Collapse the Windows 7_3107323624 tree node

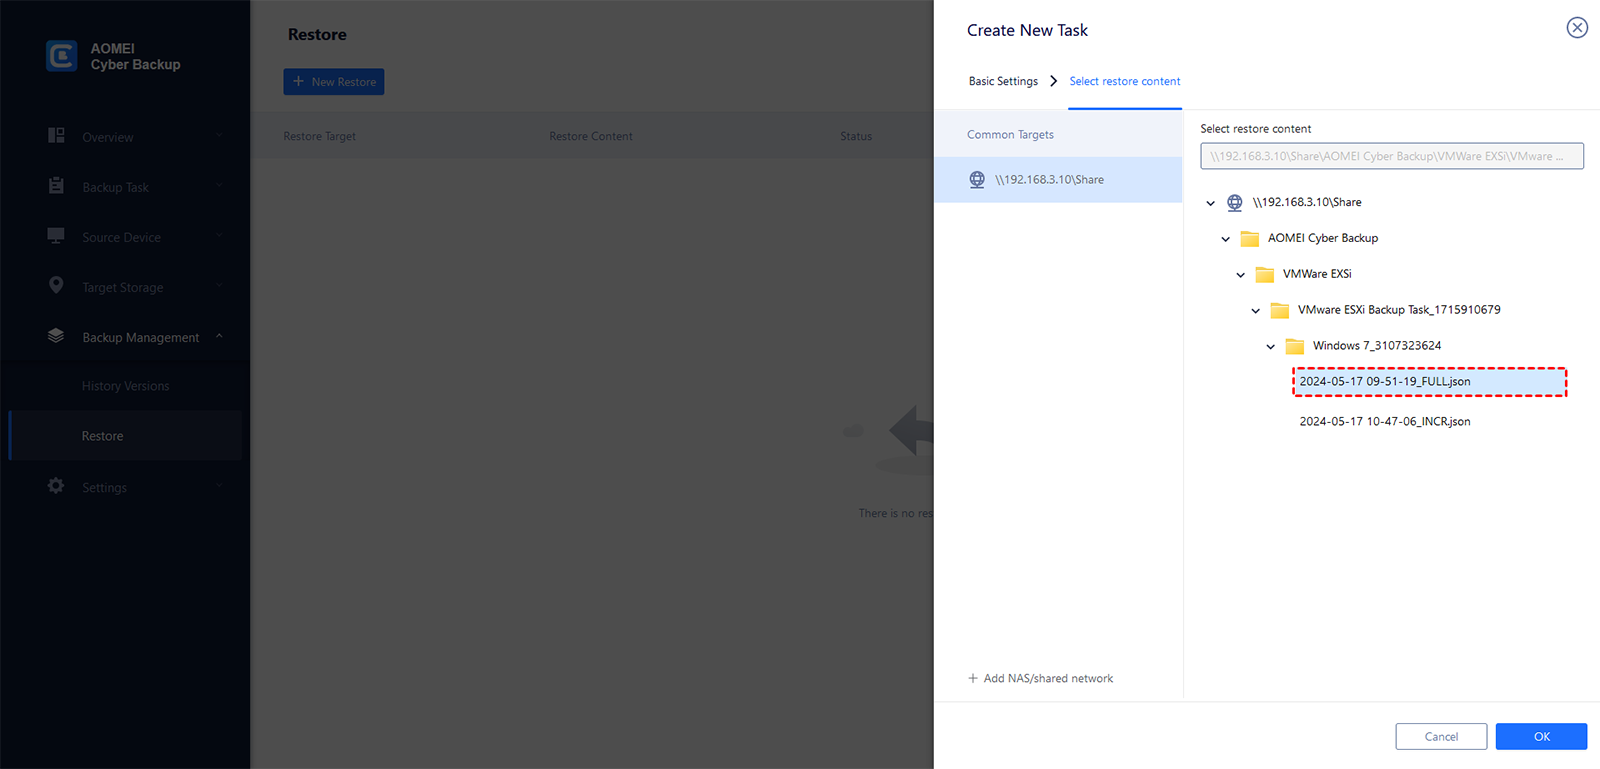point(1270,347)
